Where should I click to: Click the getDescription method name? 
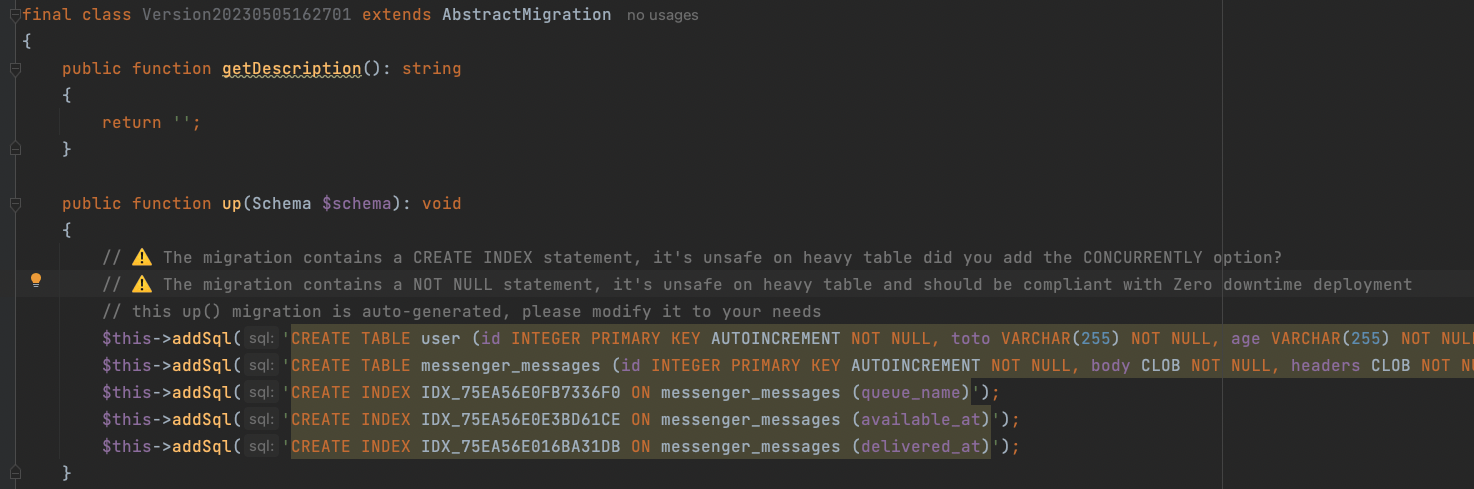[x=291, y=69]
